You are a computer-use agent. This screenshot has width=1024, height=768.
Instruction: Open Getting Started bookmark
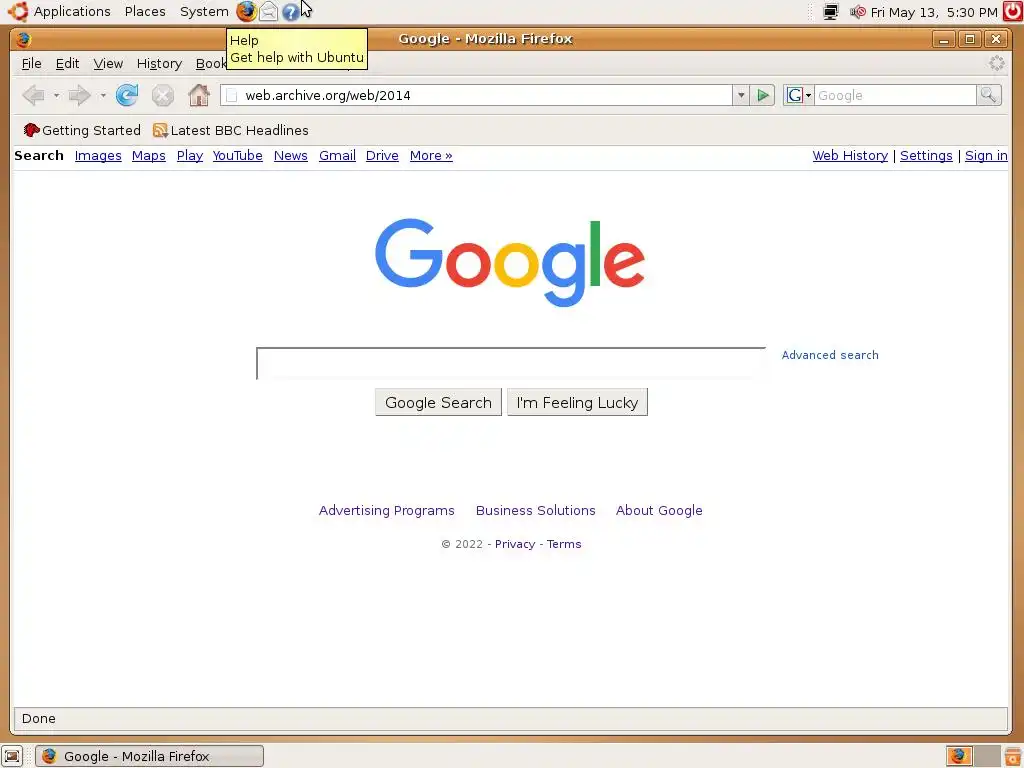[82, 130]
